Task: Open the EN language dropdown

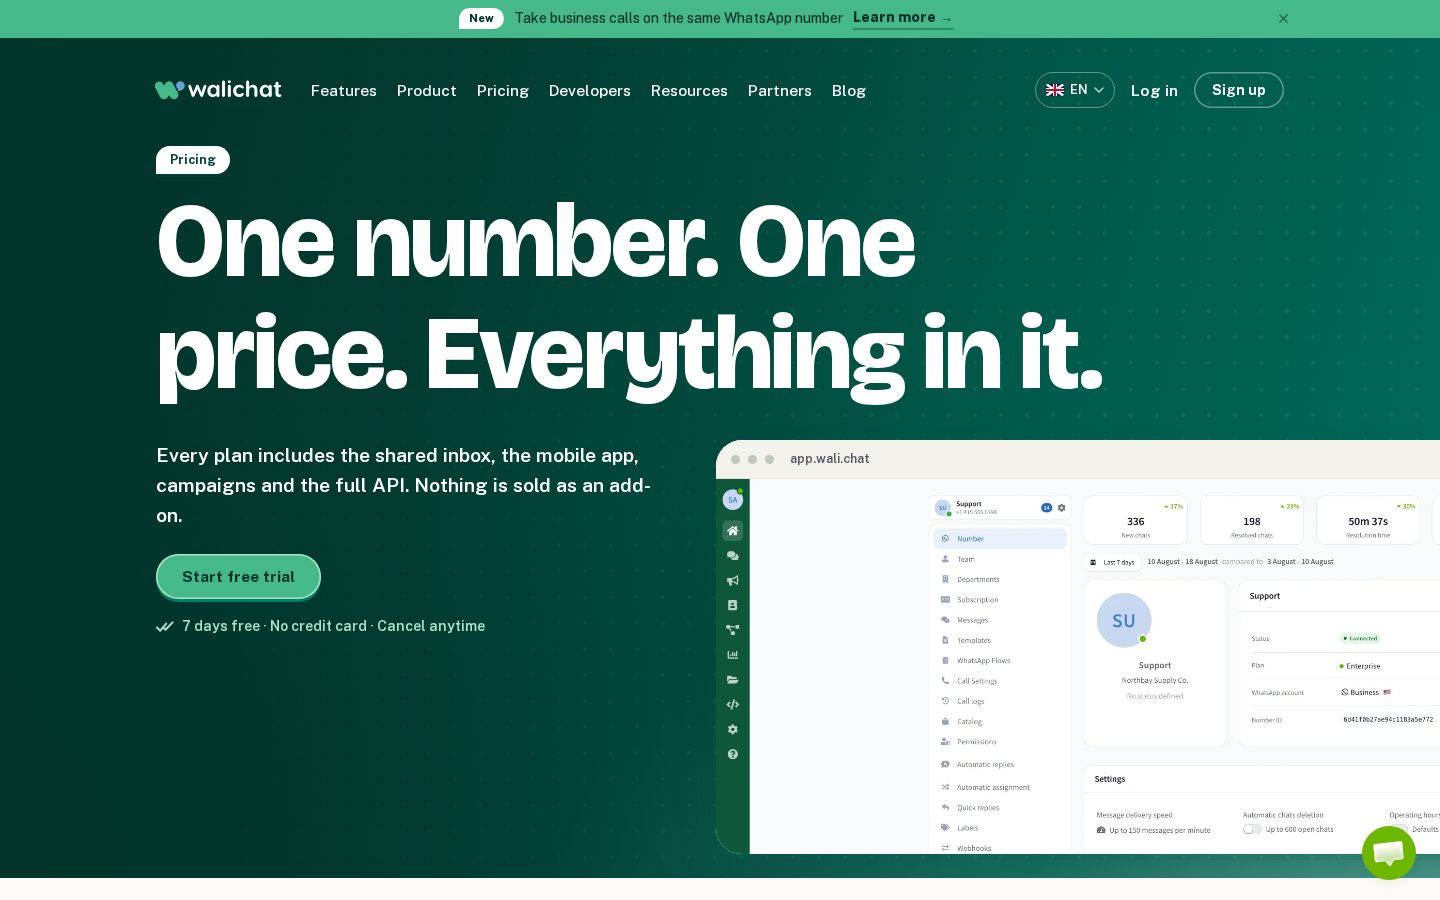Action: [1075, 90]
